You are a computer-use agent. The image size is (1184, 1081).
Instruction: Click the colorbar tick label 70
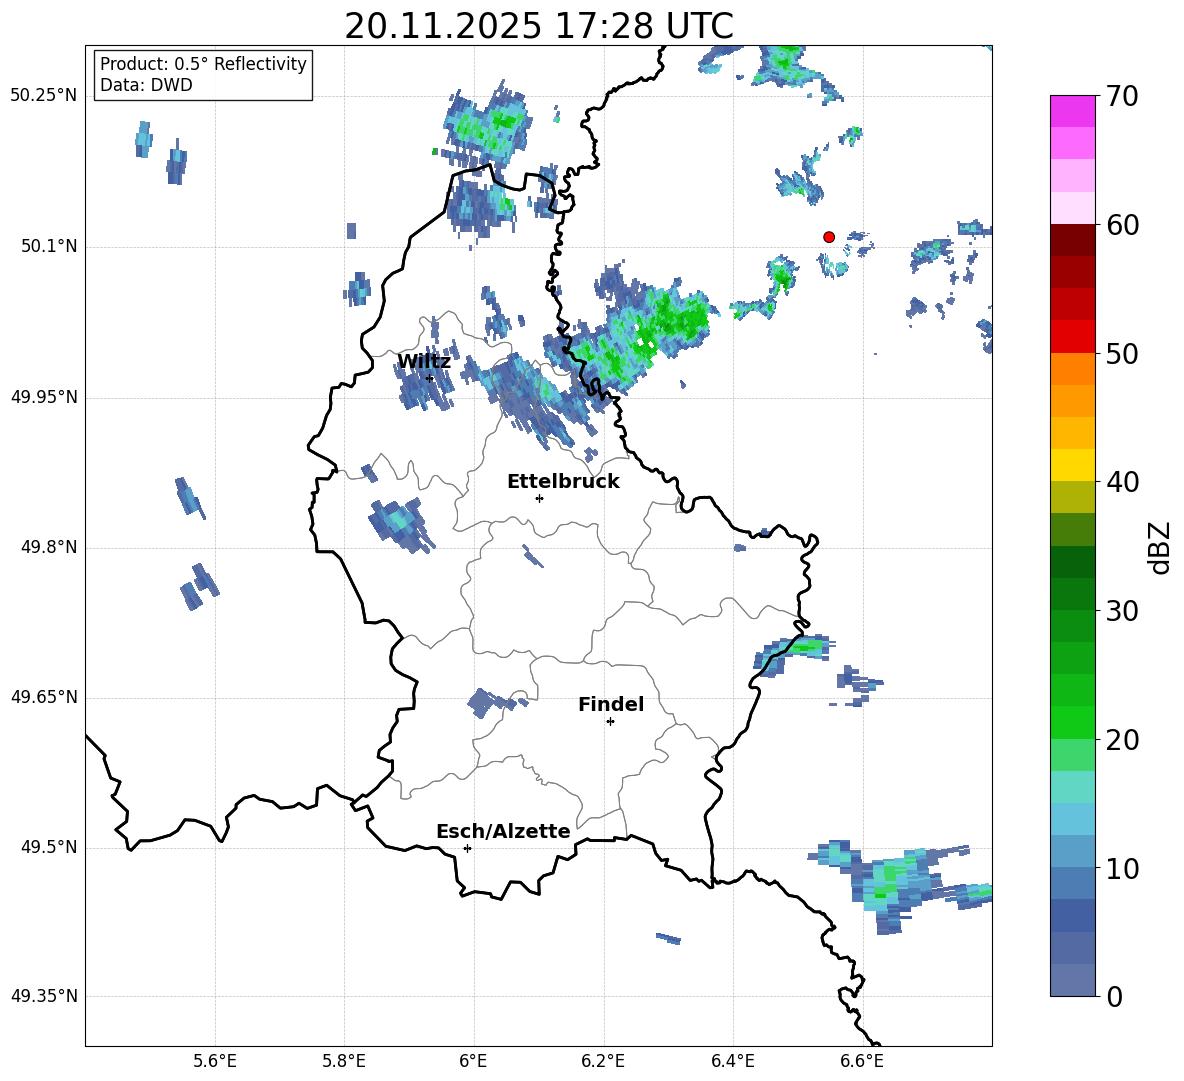click(1122, 96)
